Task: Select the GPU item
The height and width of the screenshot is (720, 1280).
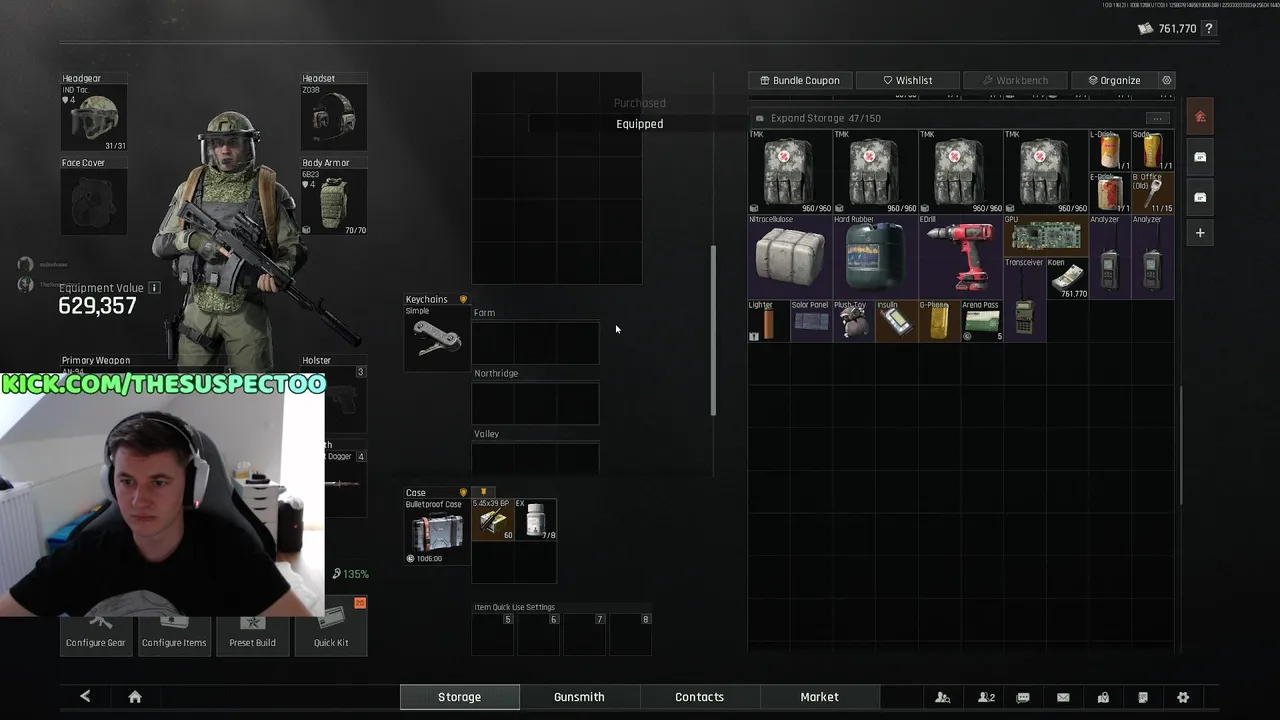Action: click(x=1045, y=235)
